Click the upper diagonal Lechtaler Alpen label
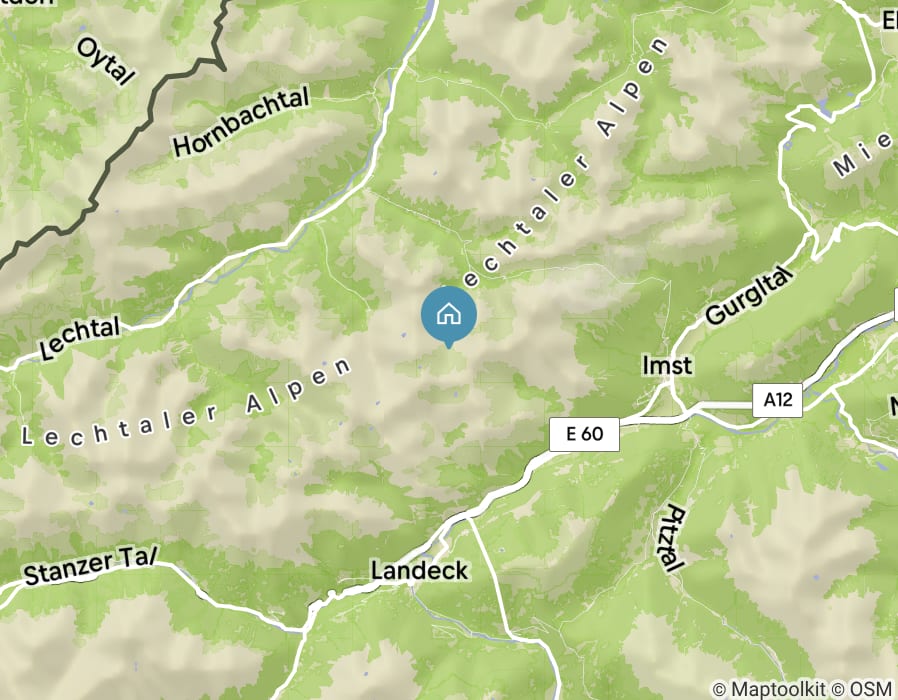The width and height of the screenshot is (898, 700). coord(566,163)
